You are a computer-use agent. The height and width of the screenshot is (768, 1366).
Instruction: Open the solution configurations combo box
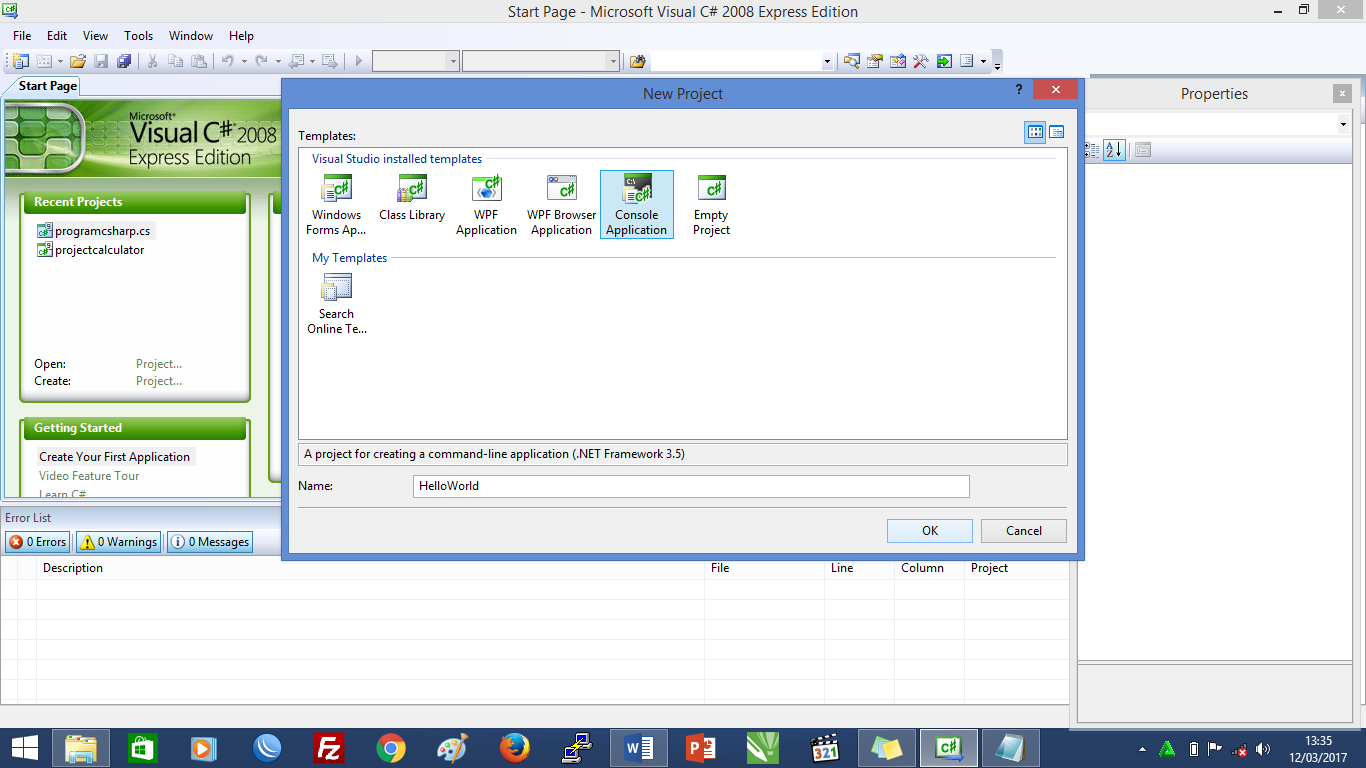(416, 61)
